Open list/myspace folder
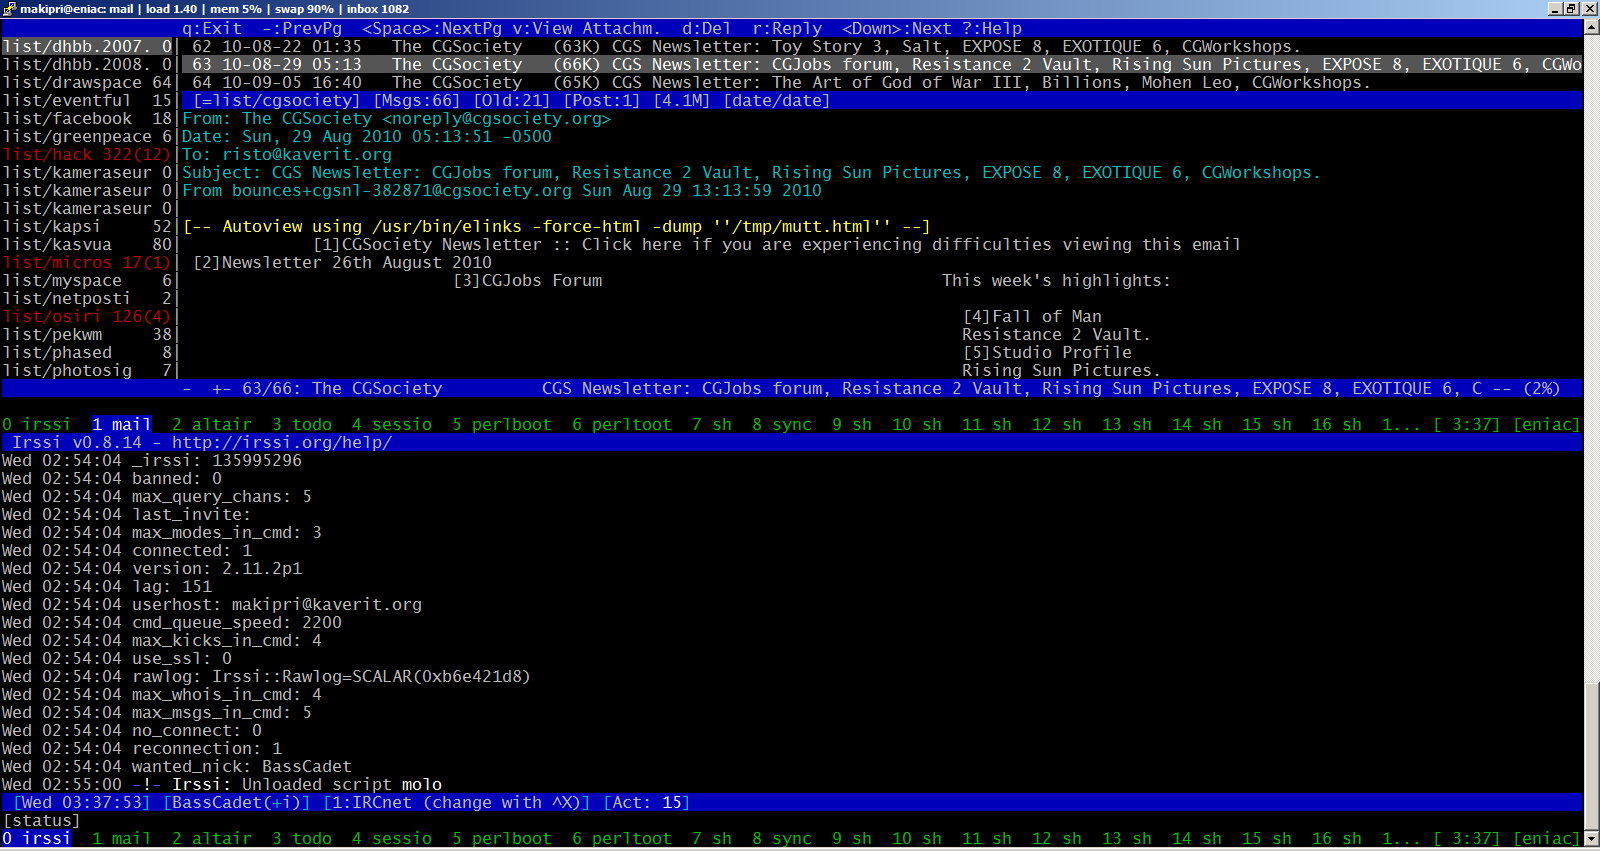 87,280
